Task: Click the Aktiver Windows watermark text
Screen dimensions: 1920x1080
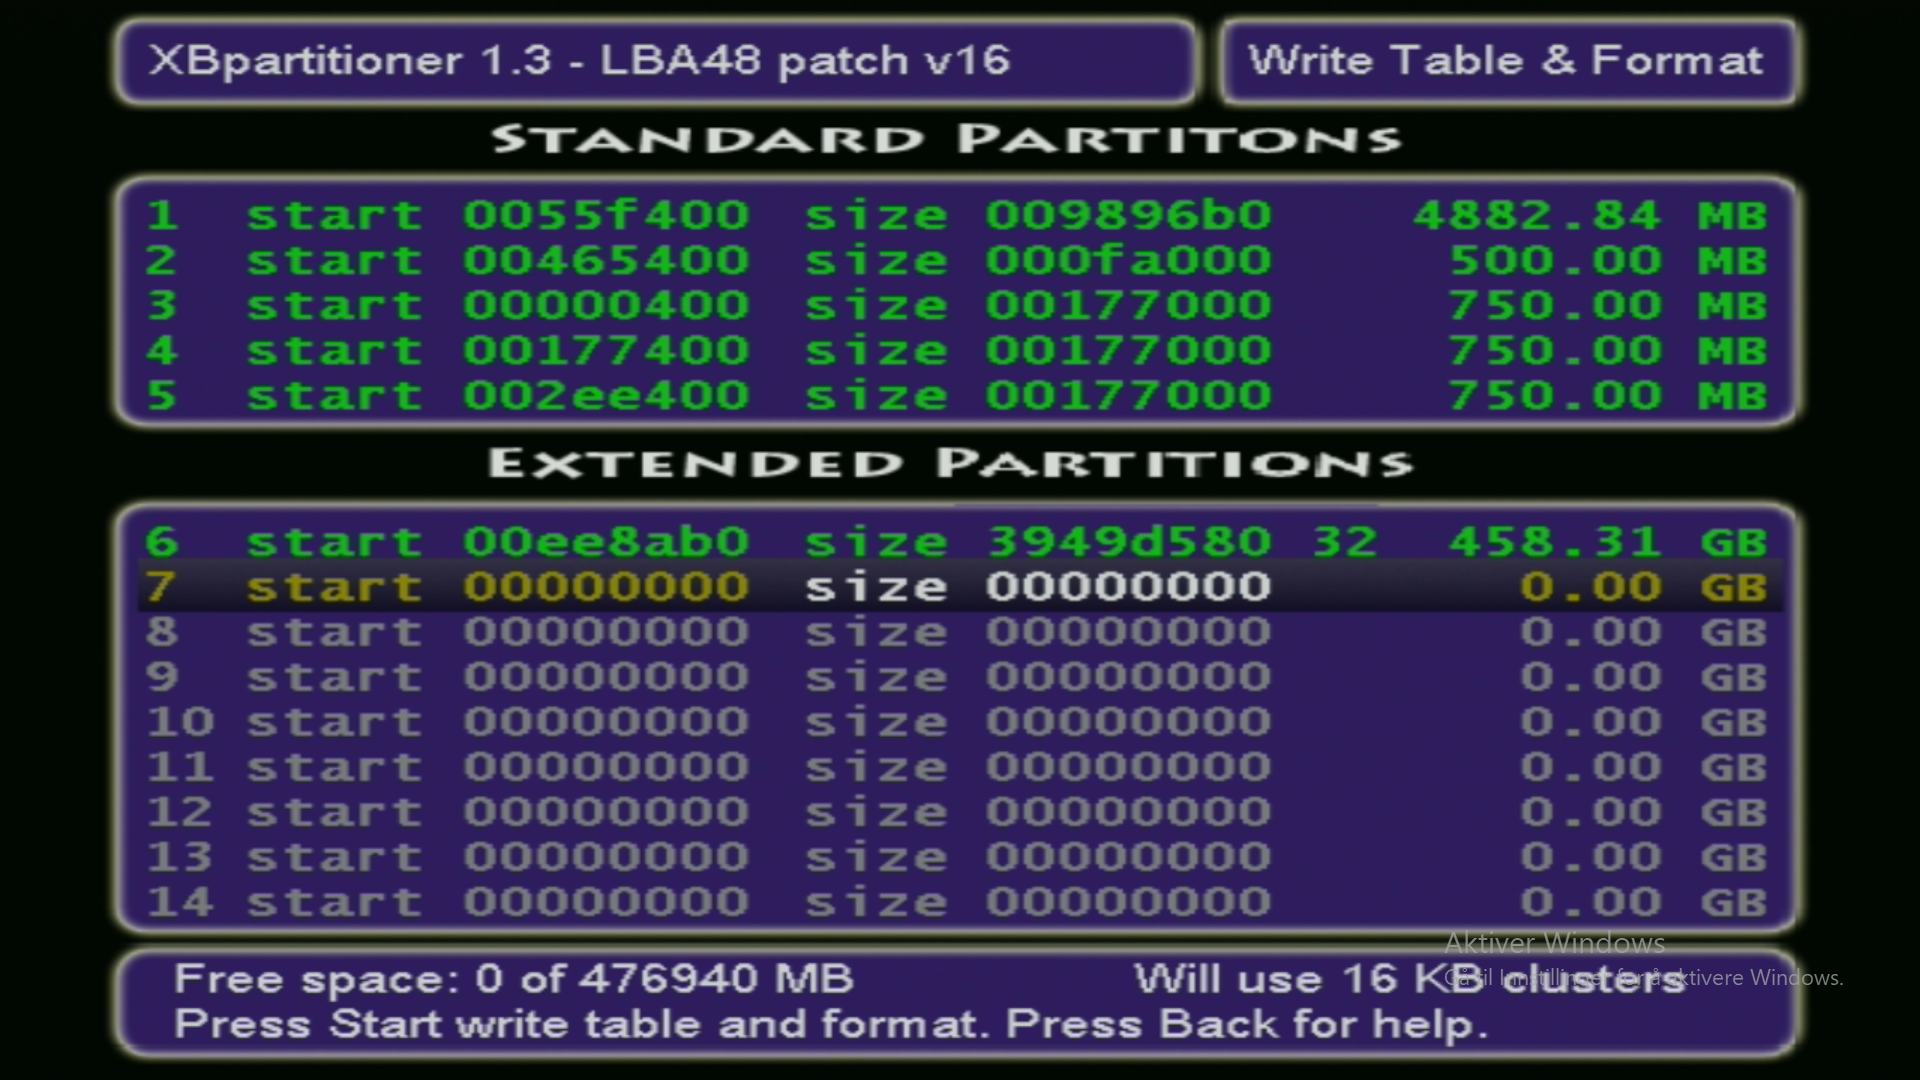Action: point(1555,942)
